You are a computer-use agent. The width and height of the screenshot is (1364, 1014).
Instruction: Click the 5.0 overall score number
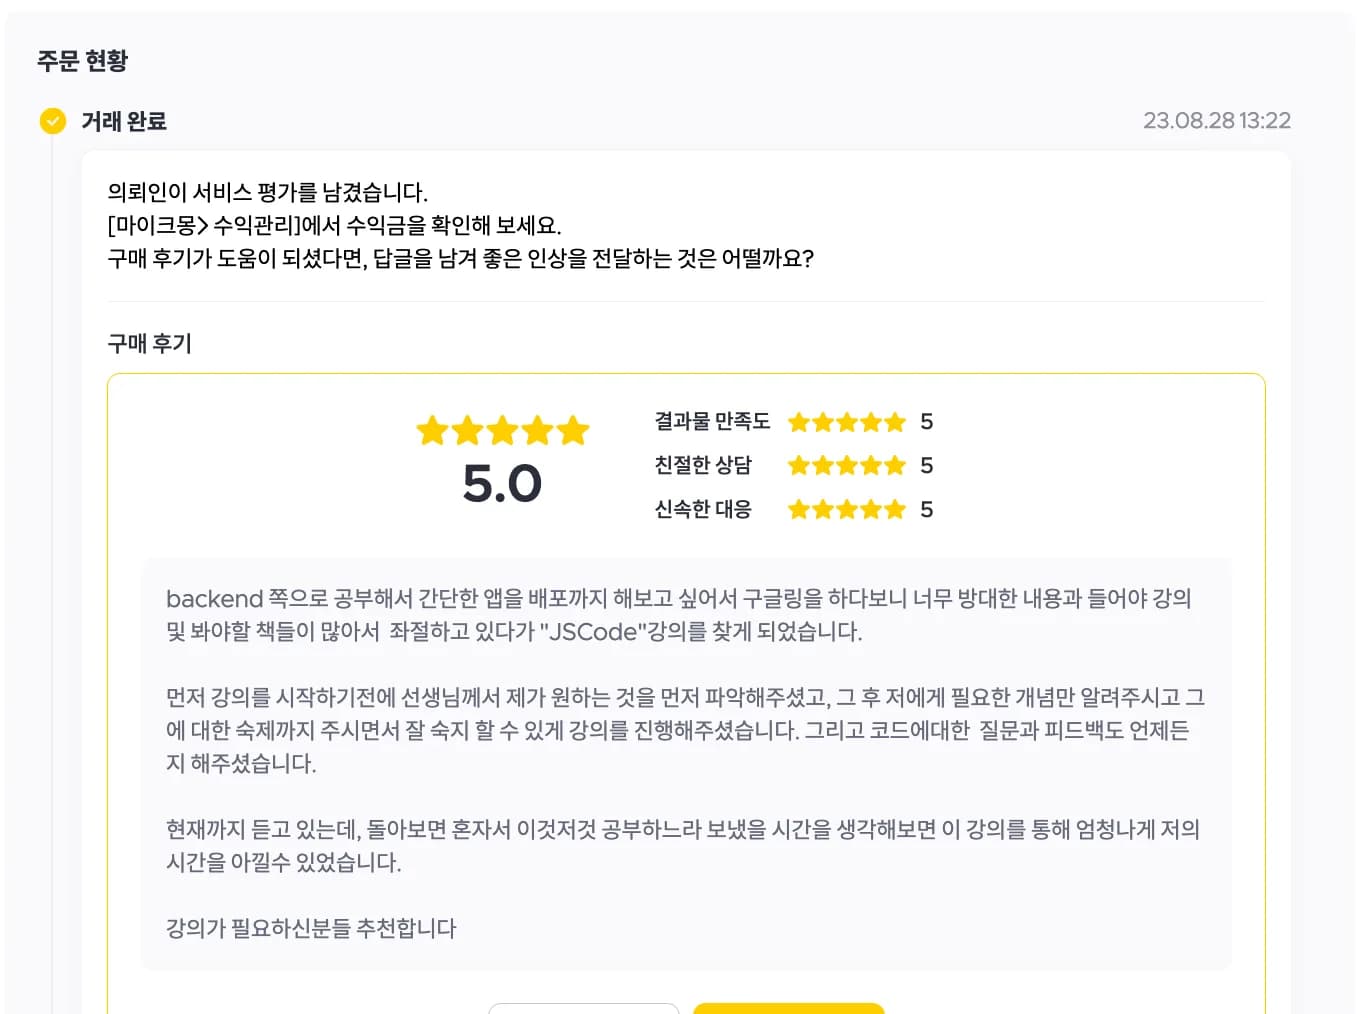point(502,484)
